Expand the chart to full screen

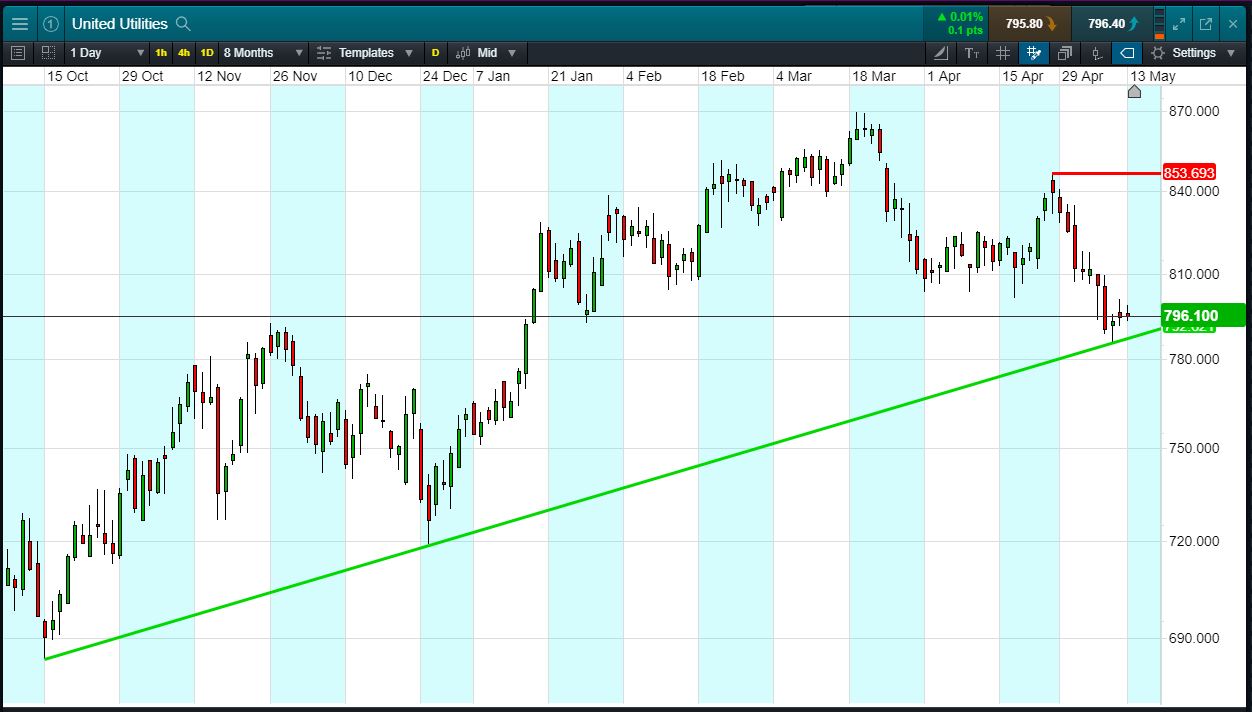pyautogui.click(x=1178, y=24)
